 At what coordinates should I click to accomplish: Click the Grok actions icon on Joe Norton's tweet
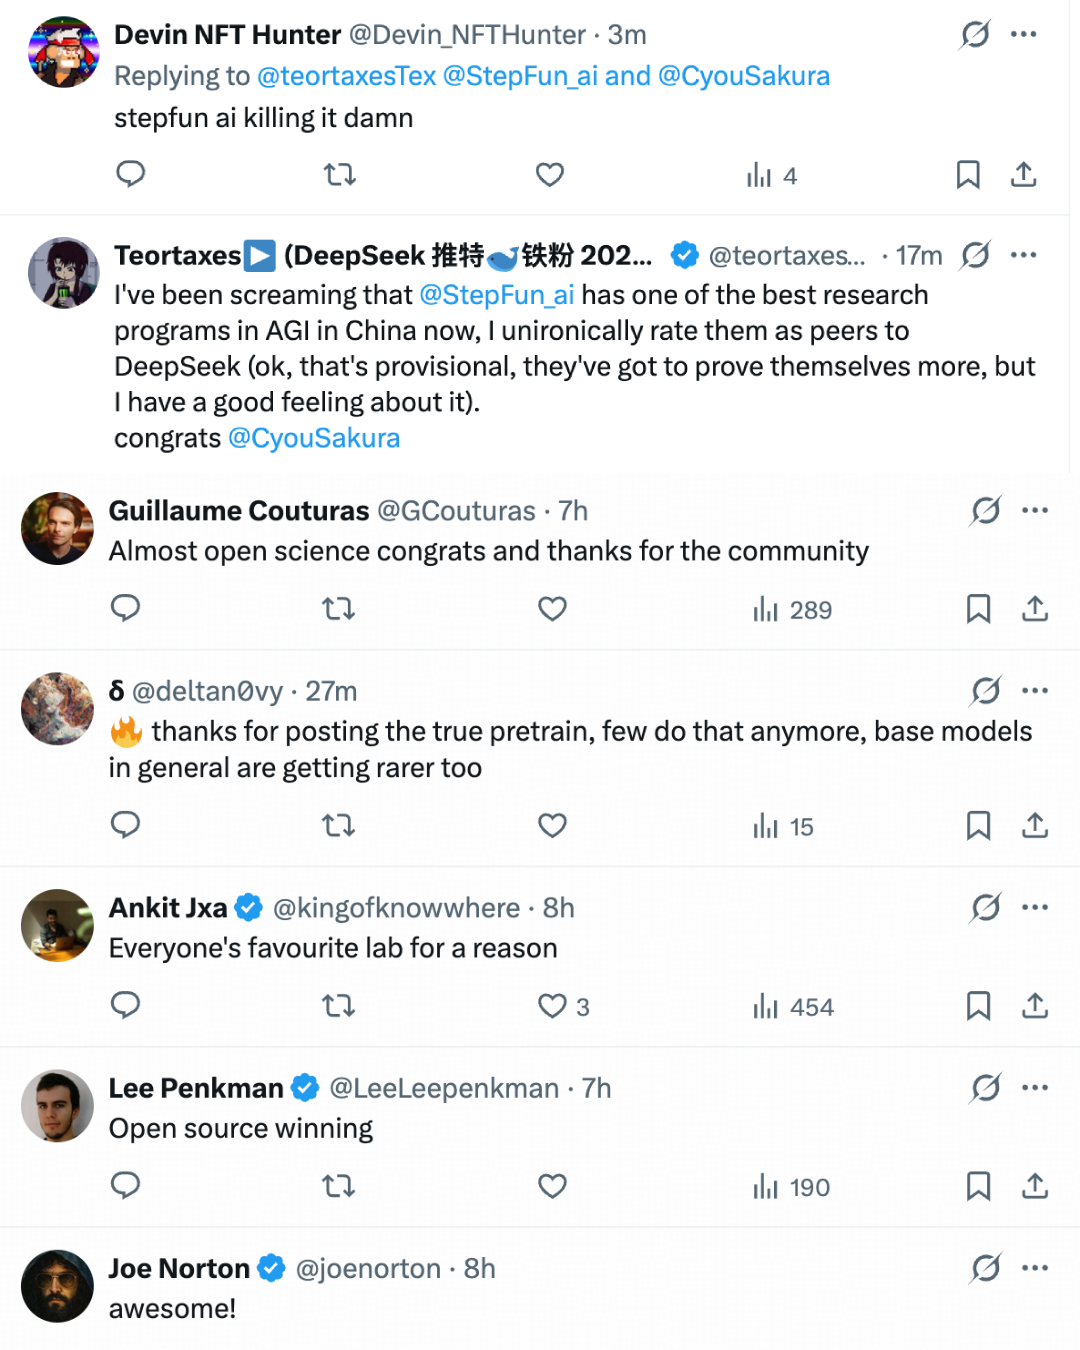(x=985, y=1268)
